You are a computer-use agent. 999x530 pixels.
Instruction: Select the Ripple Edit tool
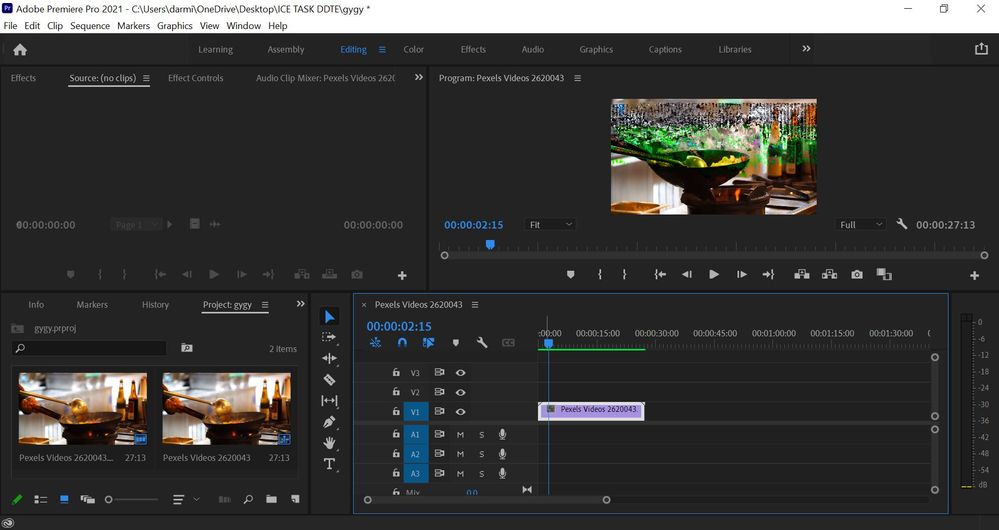coord(330,359)
